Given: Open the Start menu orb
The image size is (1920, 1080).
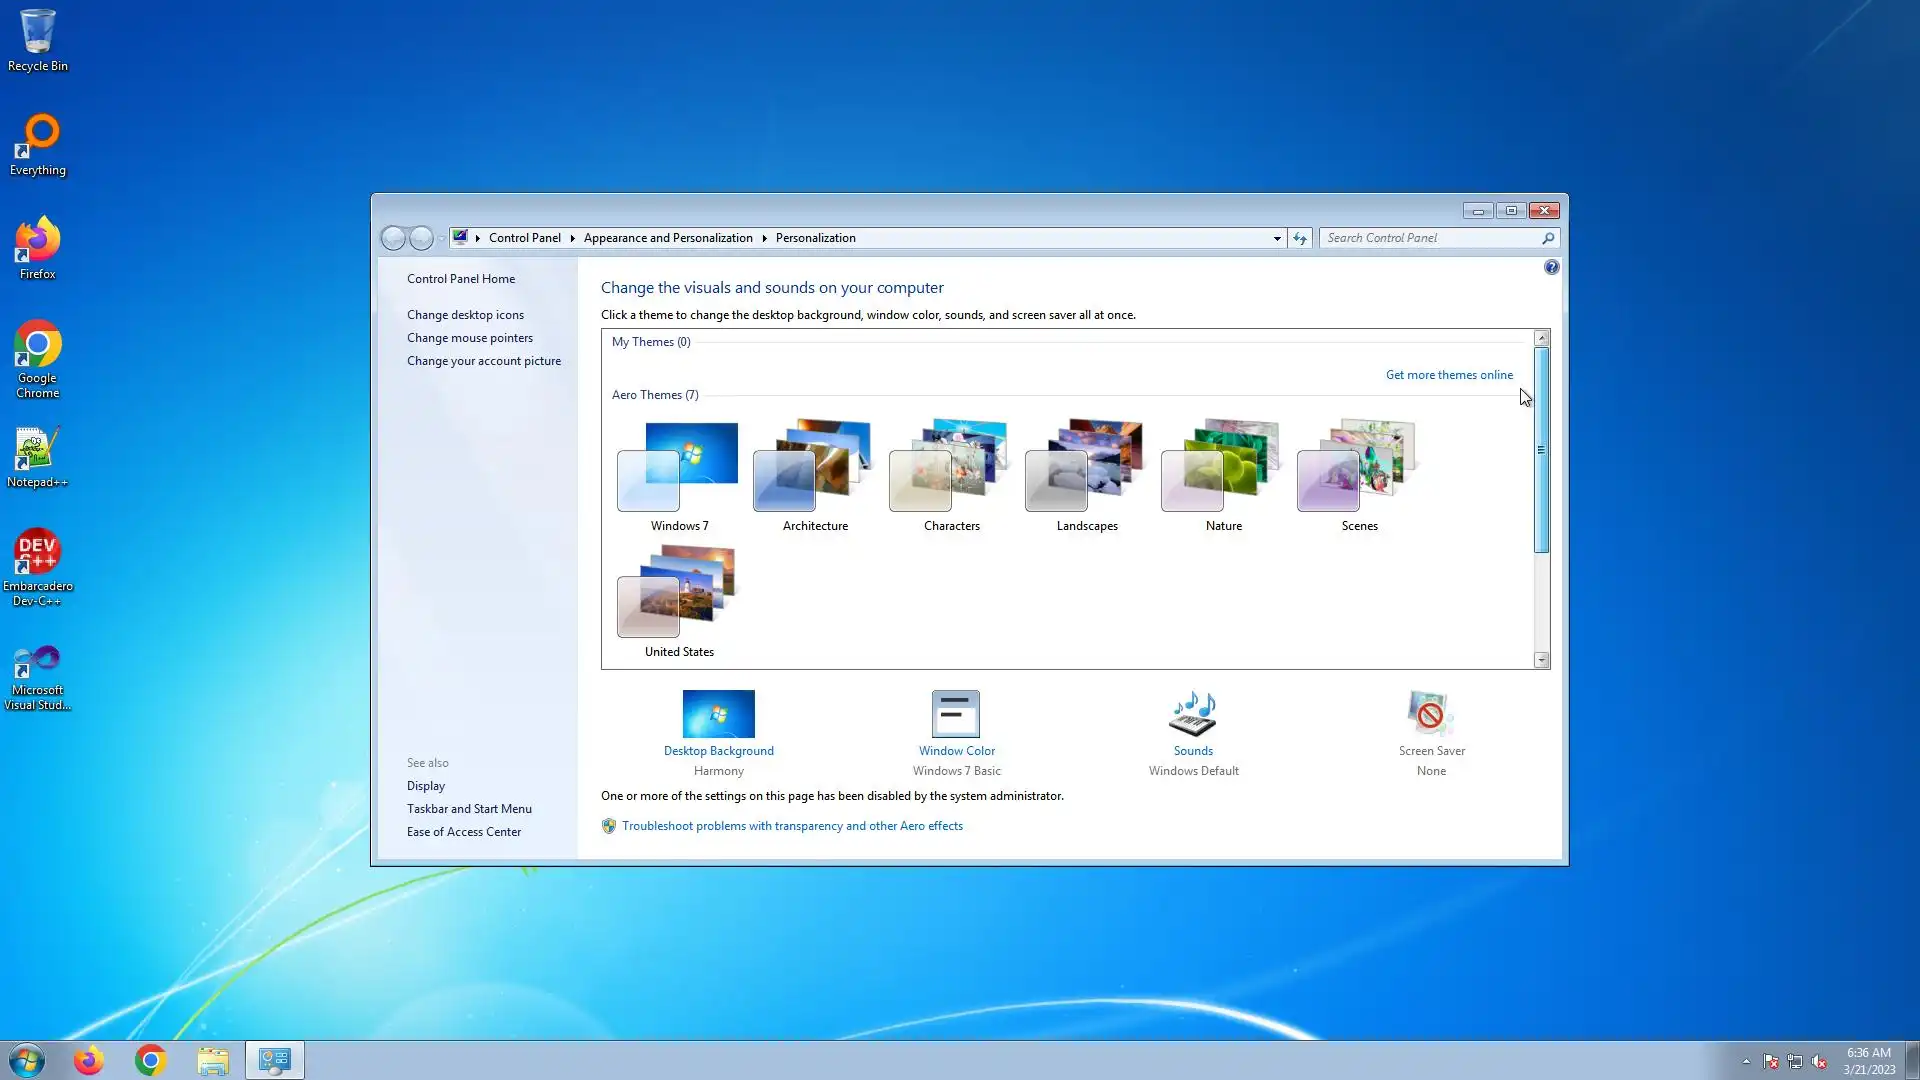Looking at the screenshot, I should click(x=27, y=1060).
